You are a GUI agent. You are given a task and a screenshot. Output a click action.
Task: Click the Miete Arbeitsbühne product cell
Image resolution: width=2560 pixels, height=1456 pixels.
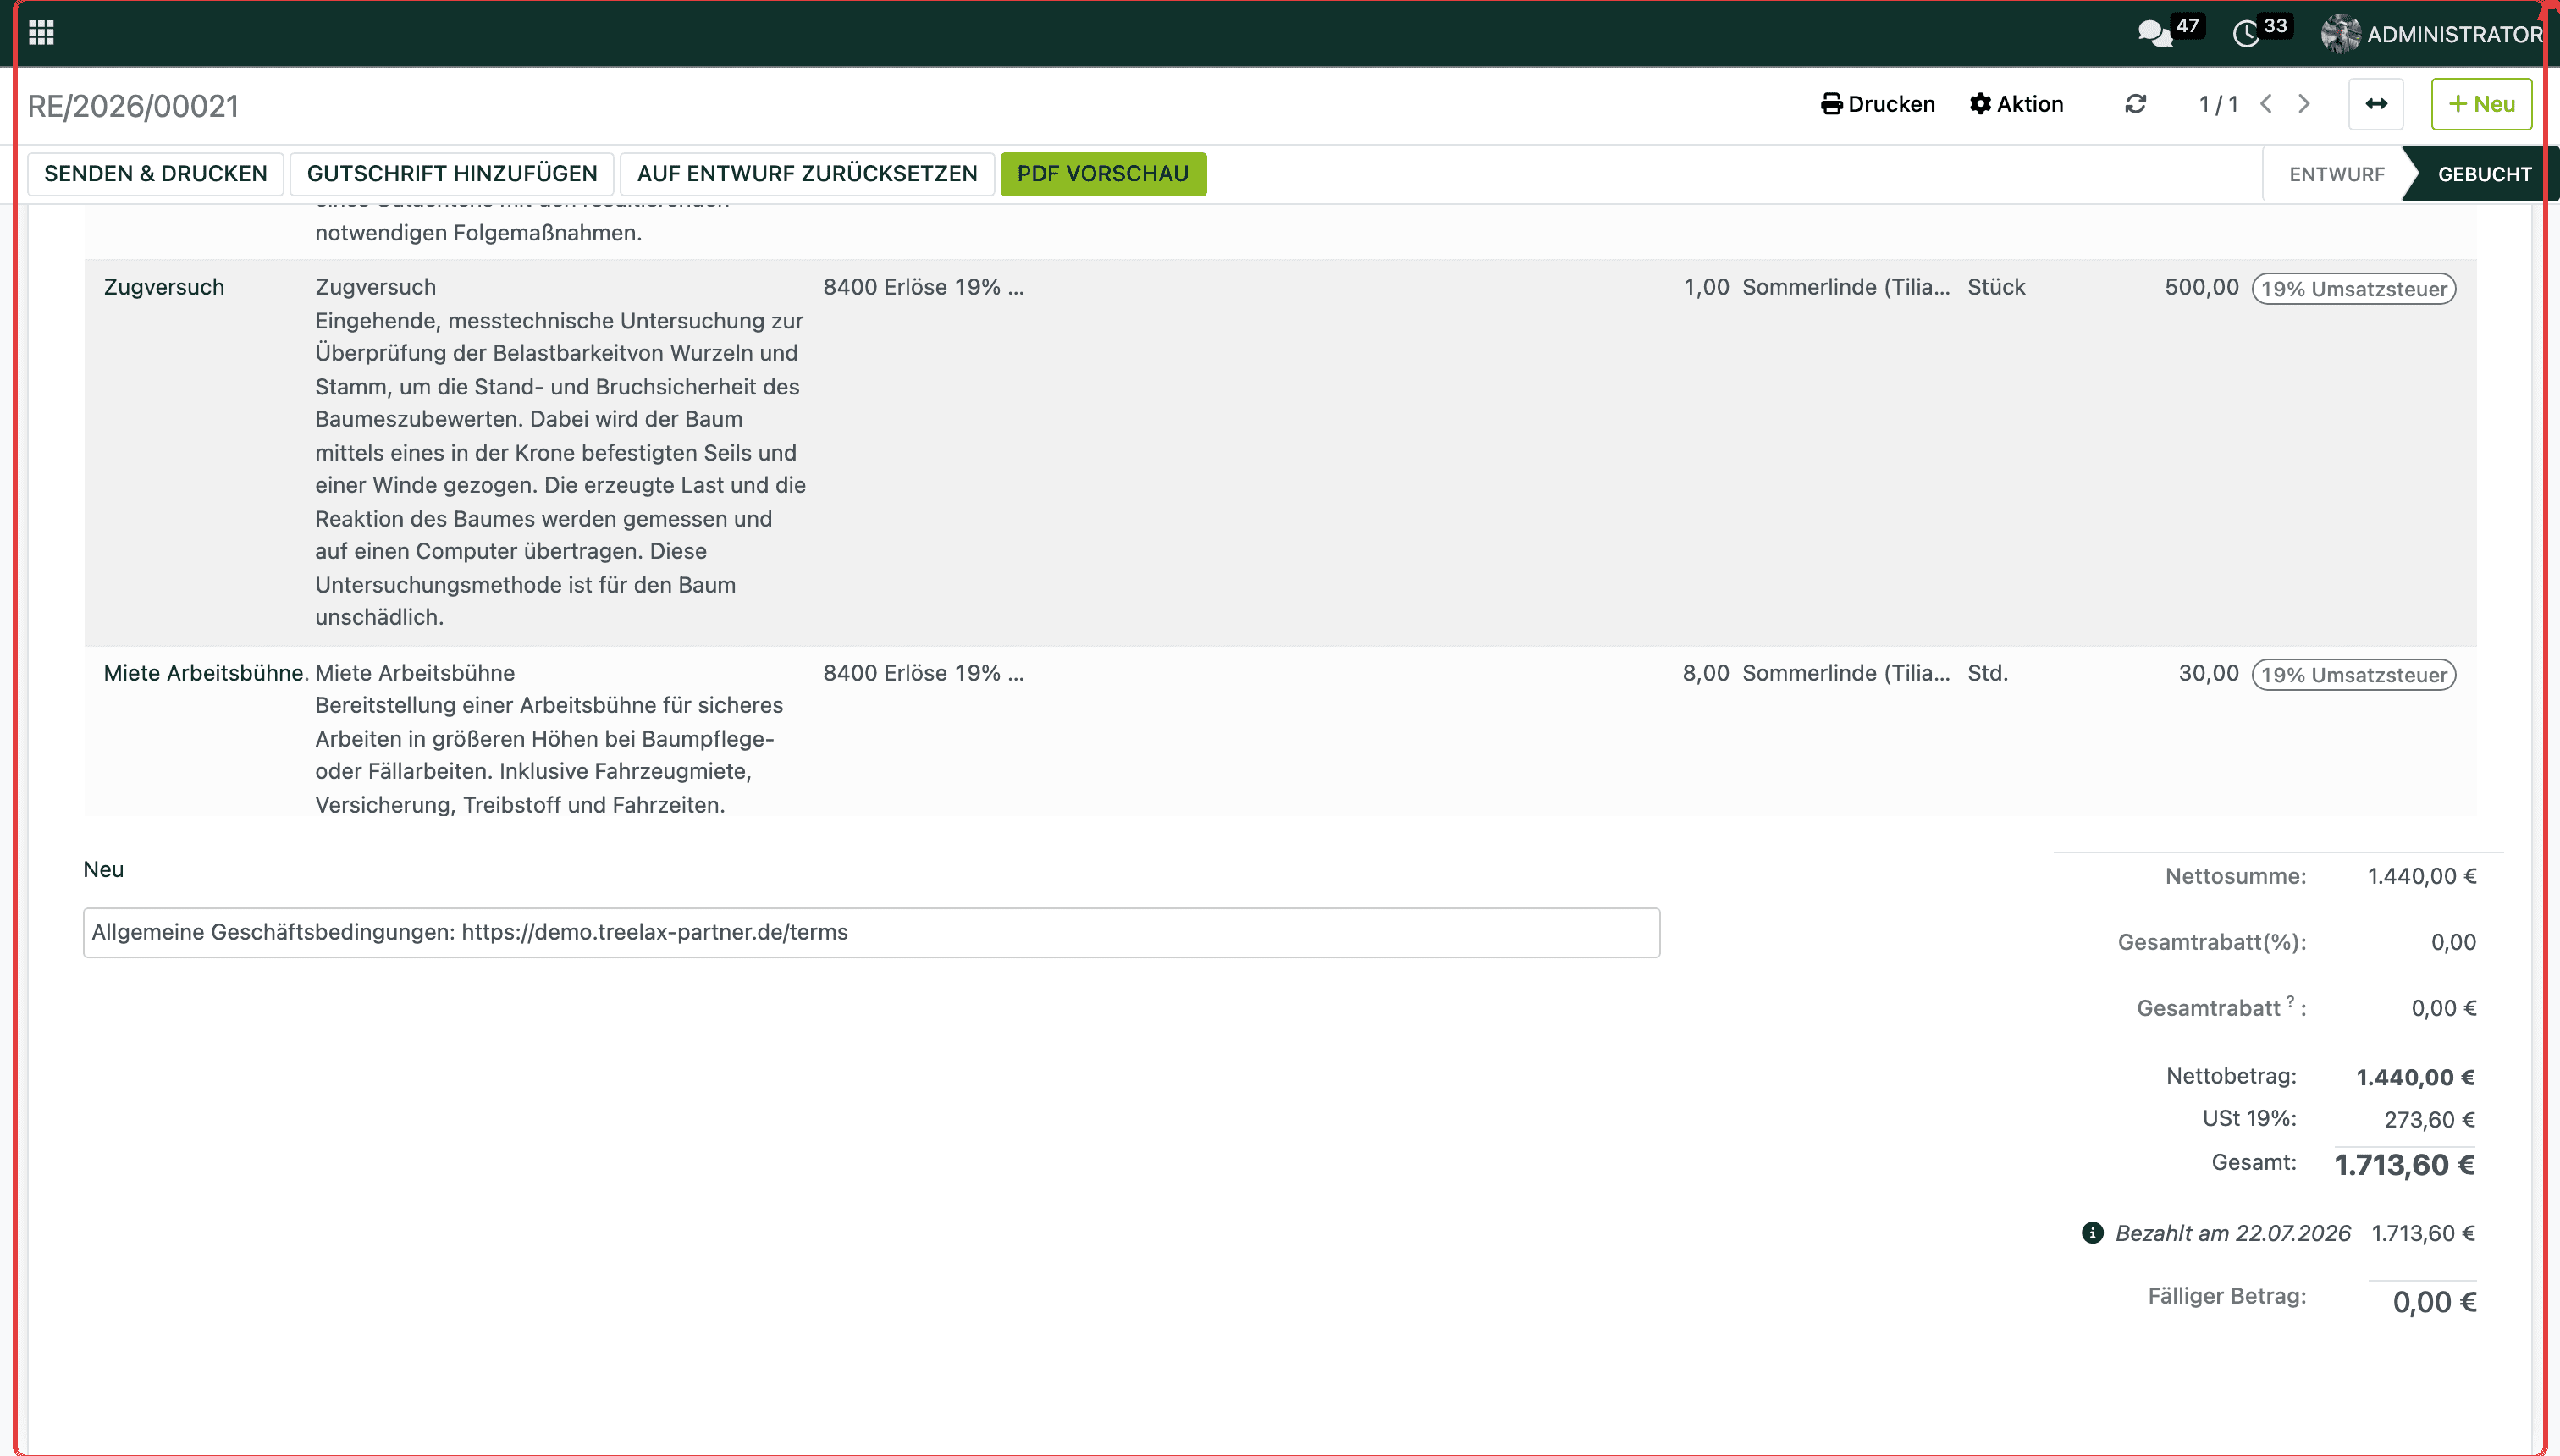click(205, 673)
